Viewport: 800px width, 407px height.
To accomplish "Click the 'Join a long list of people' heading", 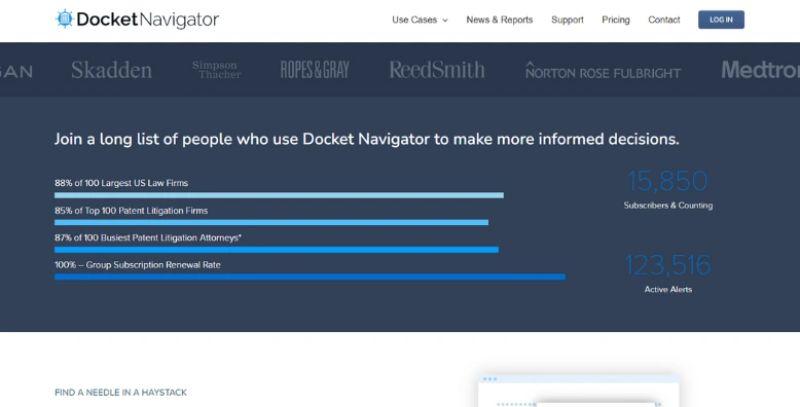I will coord(367,139).
